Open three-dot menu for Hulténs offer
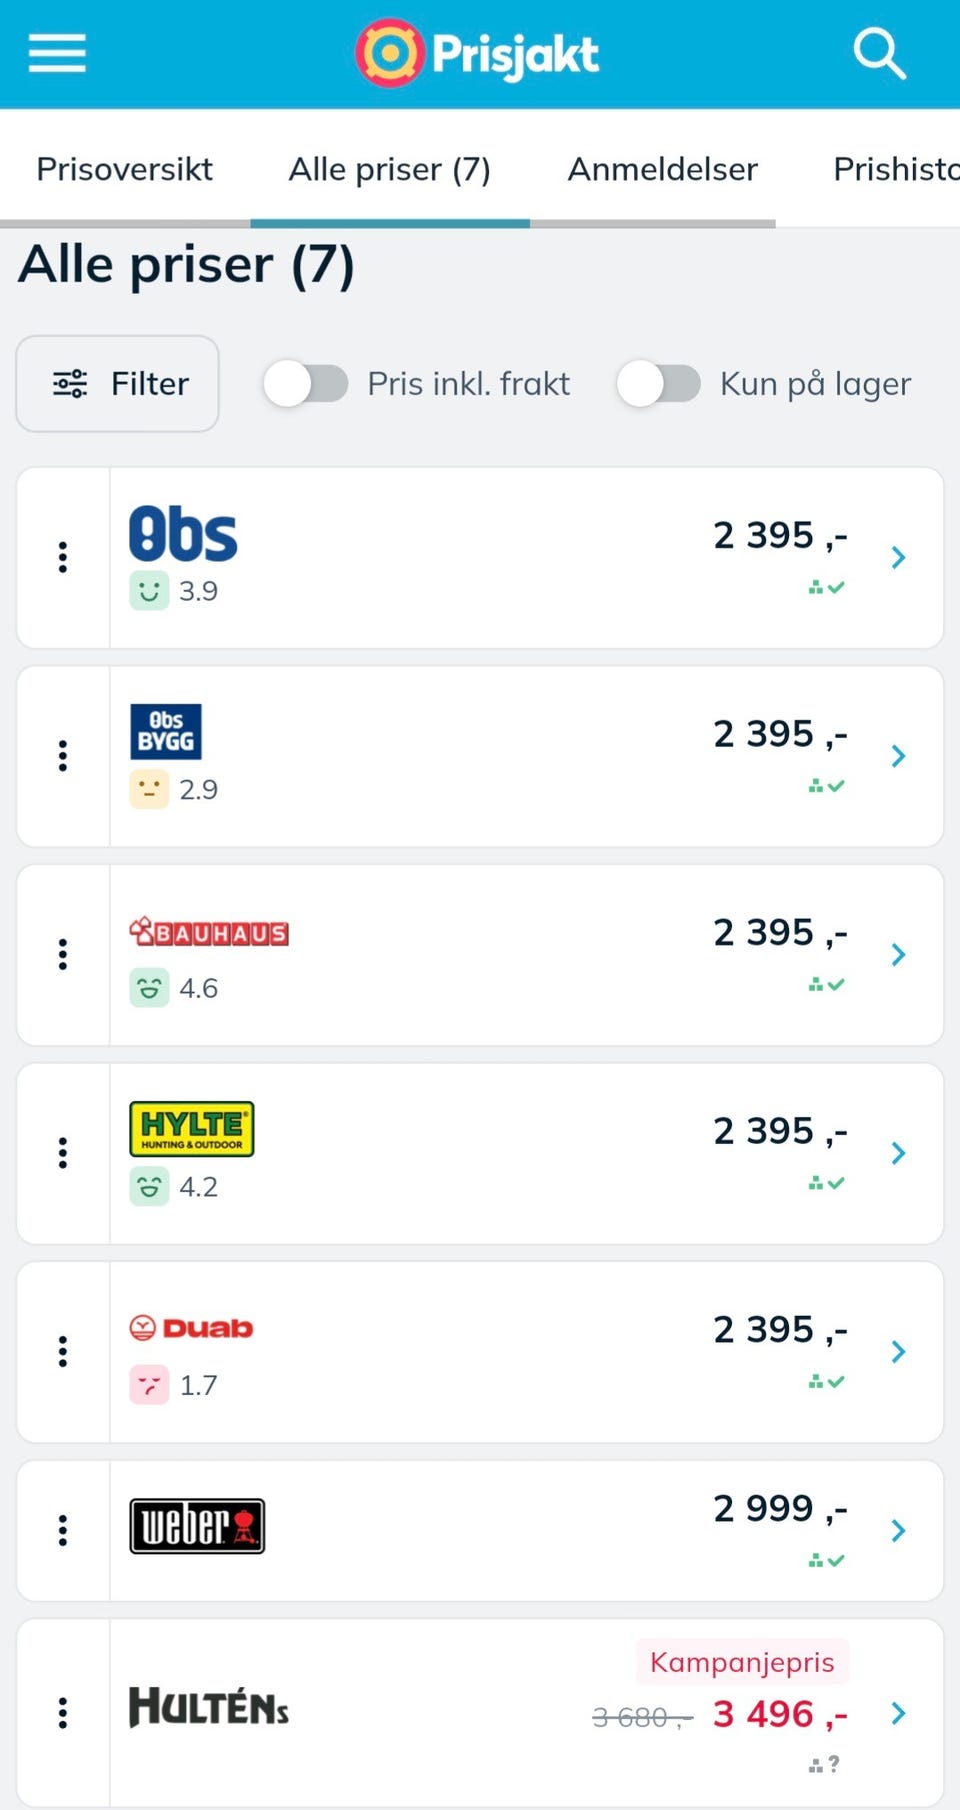Image resolution: width=960 pixels, height=1810 pixels. point(63,1713)
